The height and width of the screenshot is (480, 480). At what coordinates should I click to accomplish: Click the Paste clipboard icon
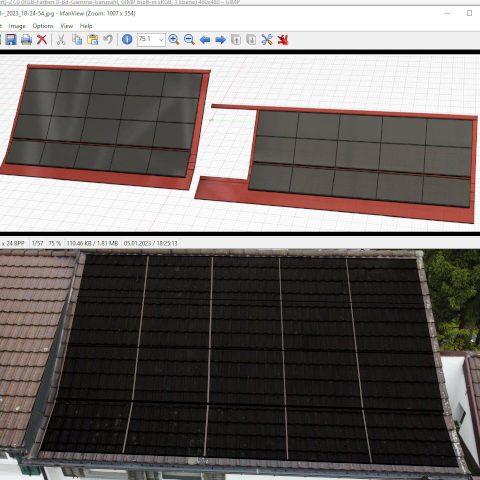point(93,40)
